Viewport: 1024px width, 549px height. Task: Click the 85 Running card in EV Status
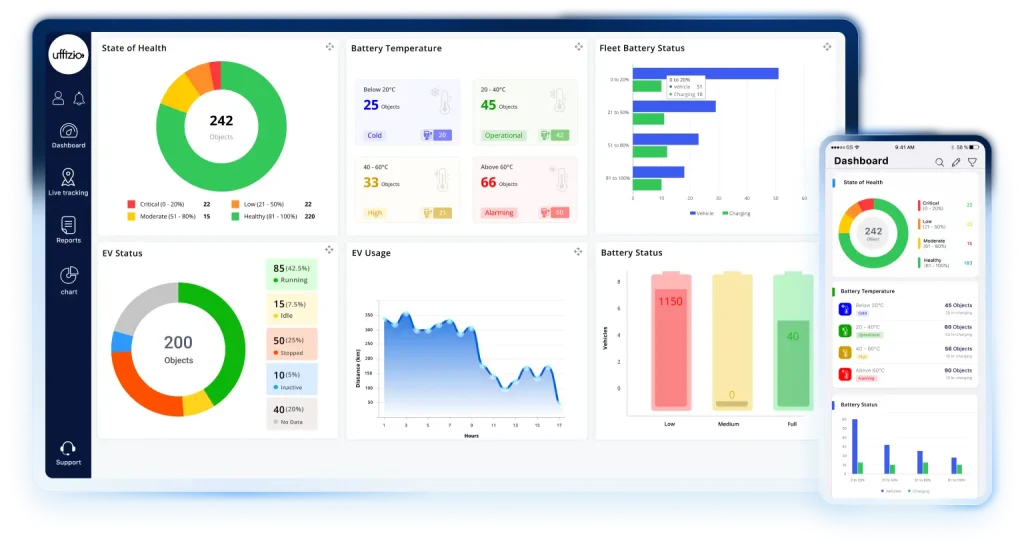pyautogui.click(x=292, y=273)
